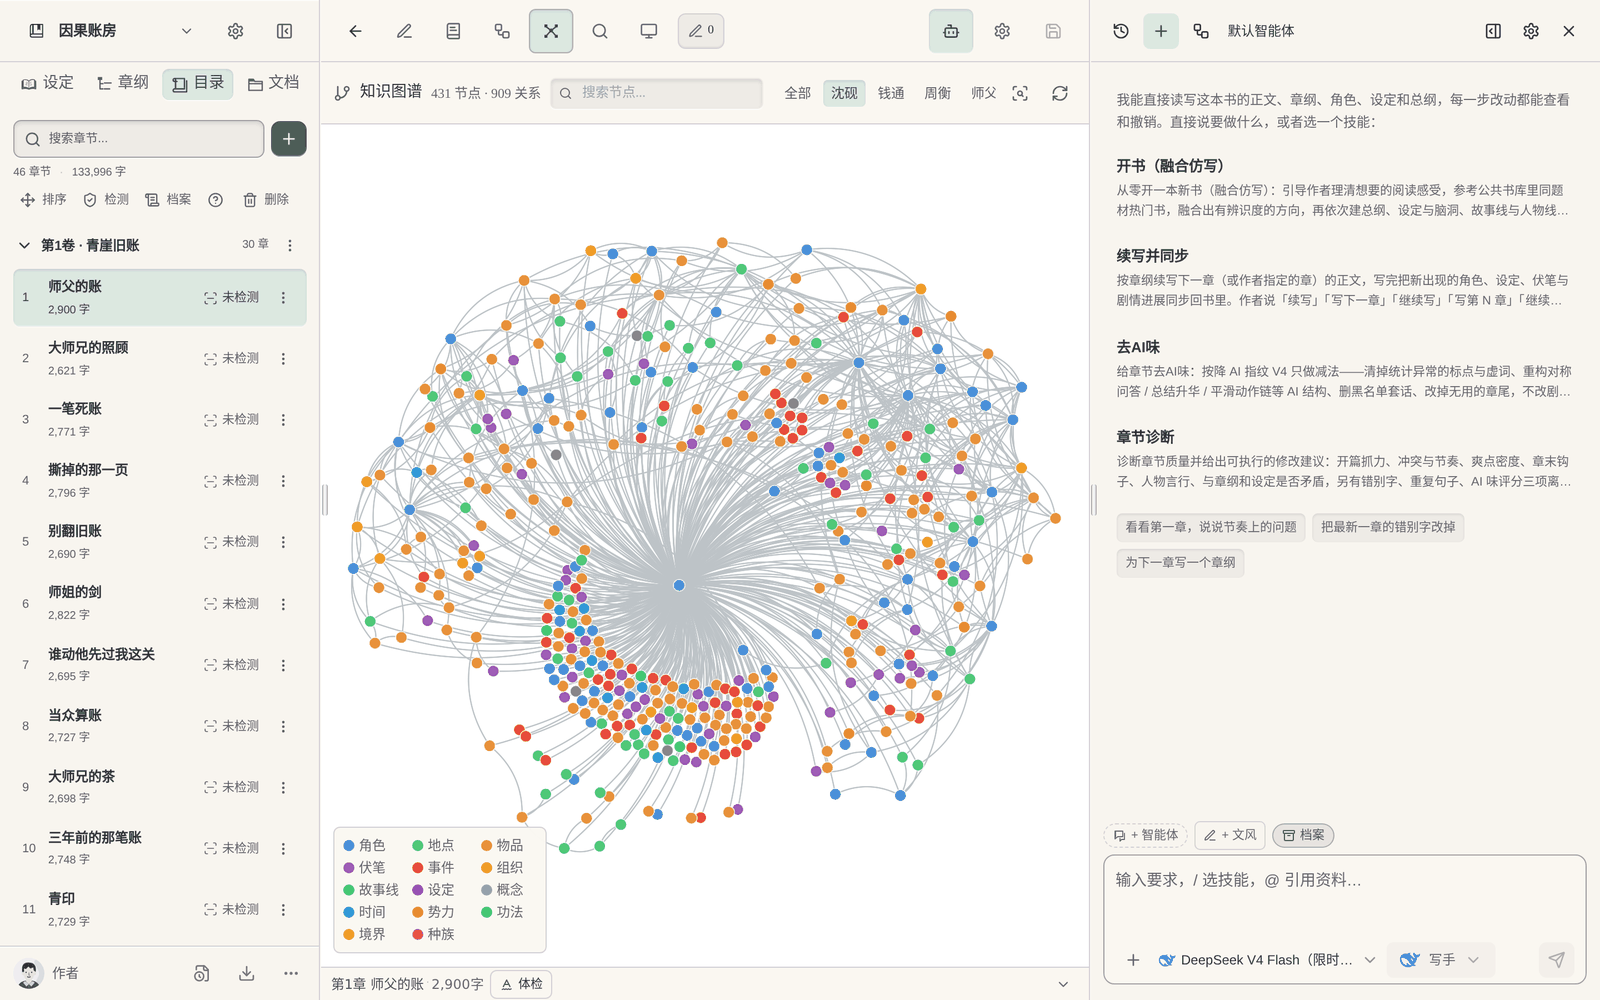Collapse the left sidebar panel icon
1600x1000 pixels.
pos(284,31)
